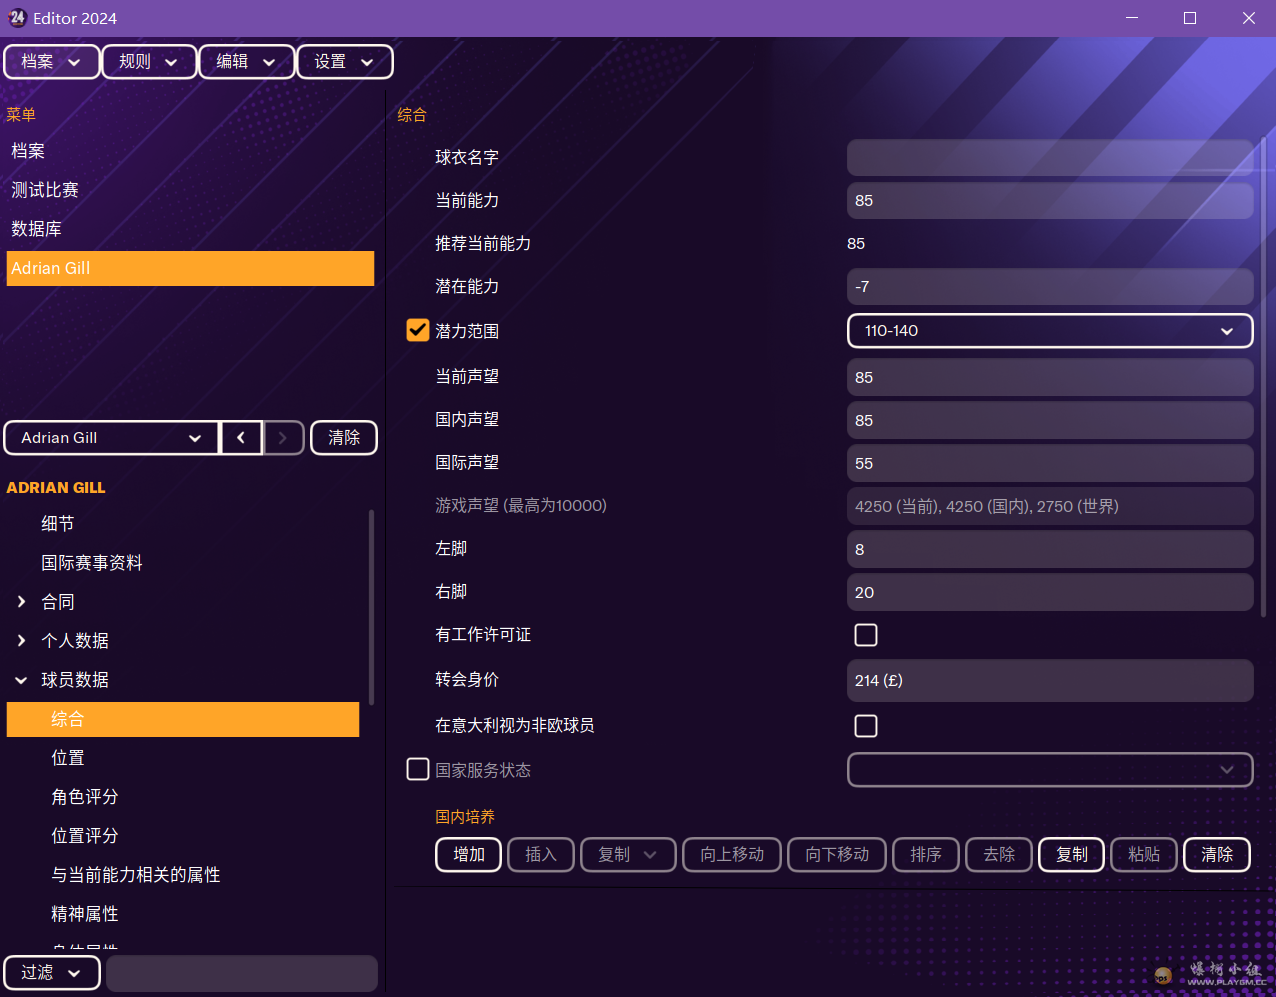Click 清除 next to the record selector
The image size is (1276, 997).
coord(344,438)
